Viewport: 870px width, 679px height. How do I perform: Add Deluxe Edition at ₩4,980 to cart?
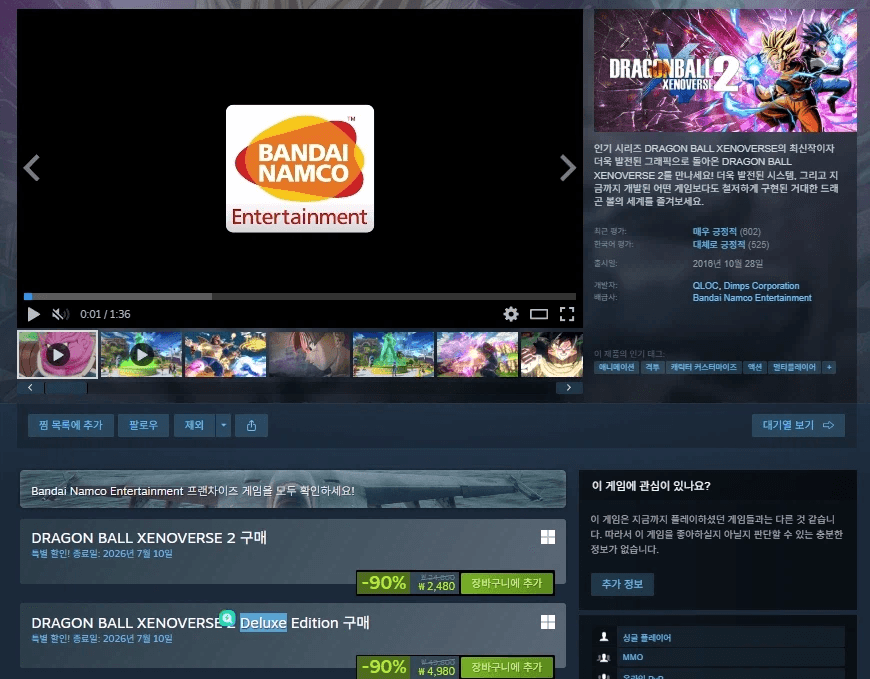coord(507,667)
